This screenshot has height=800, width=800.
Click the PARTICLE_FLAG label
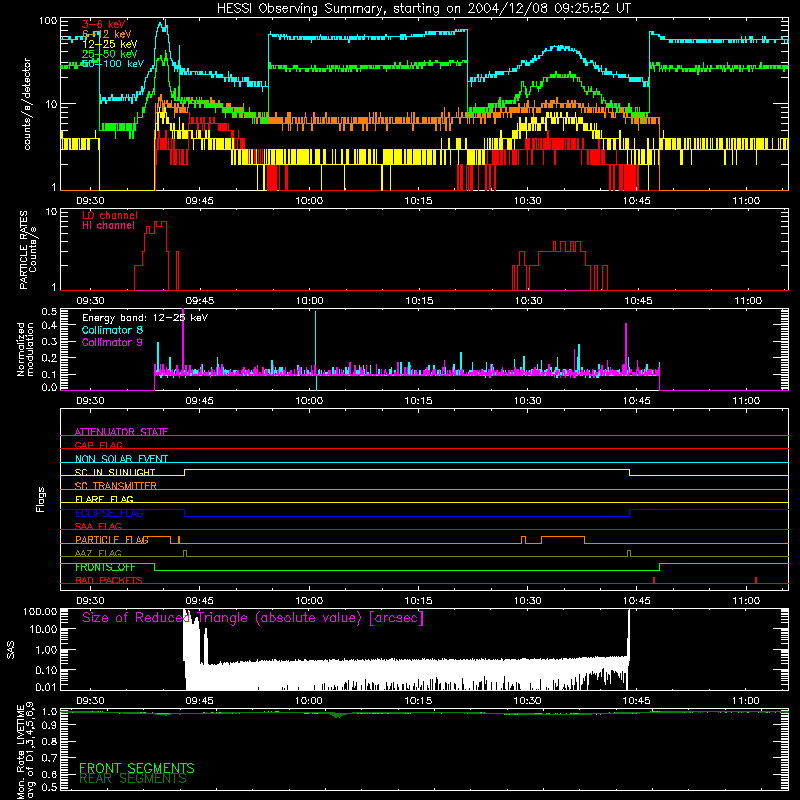(112, 540)
